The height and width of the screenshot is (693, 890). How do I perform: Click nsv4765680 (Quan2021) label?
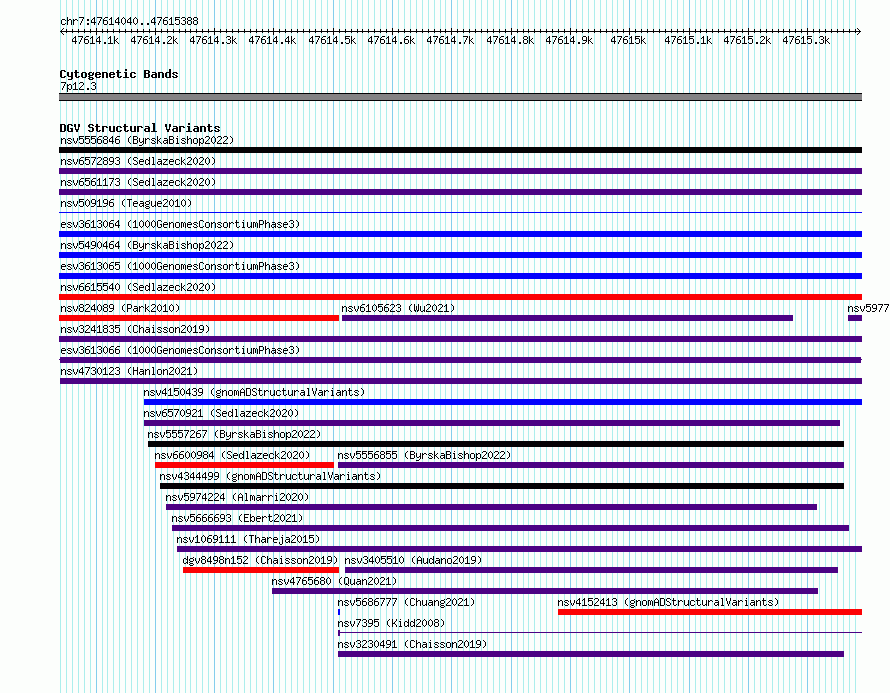point(334,581)
